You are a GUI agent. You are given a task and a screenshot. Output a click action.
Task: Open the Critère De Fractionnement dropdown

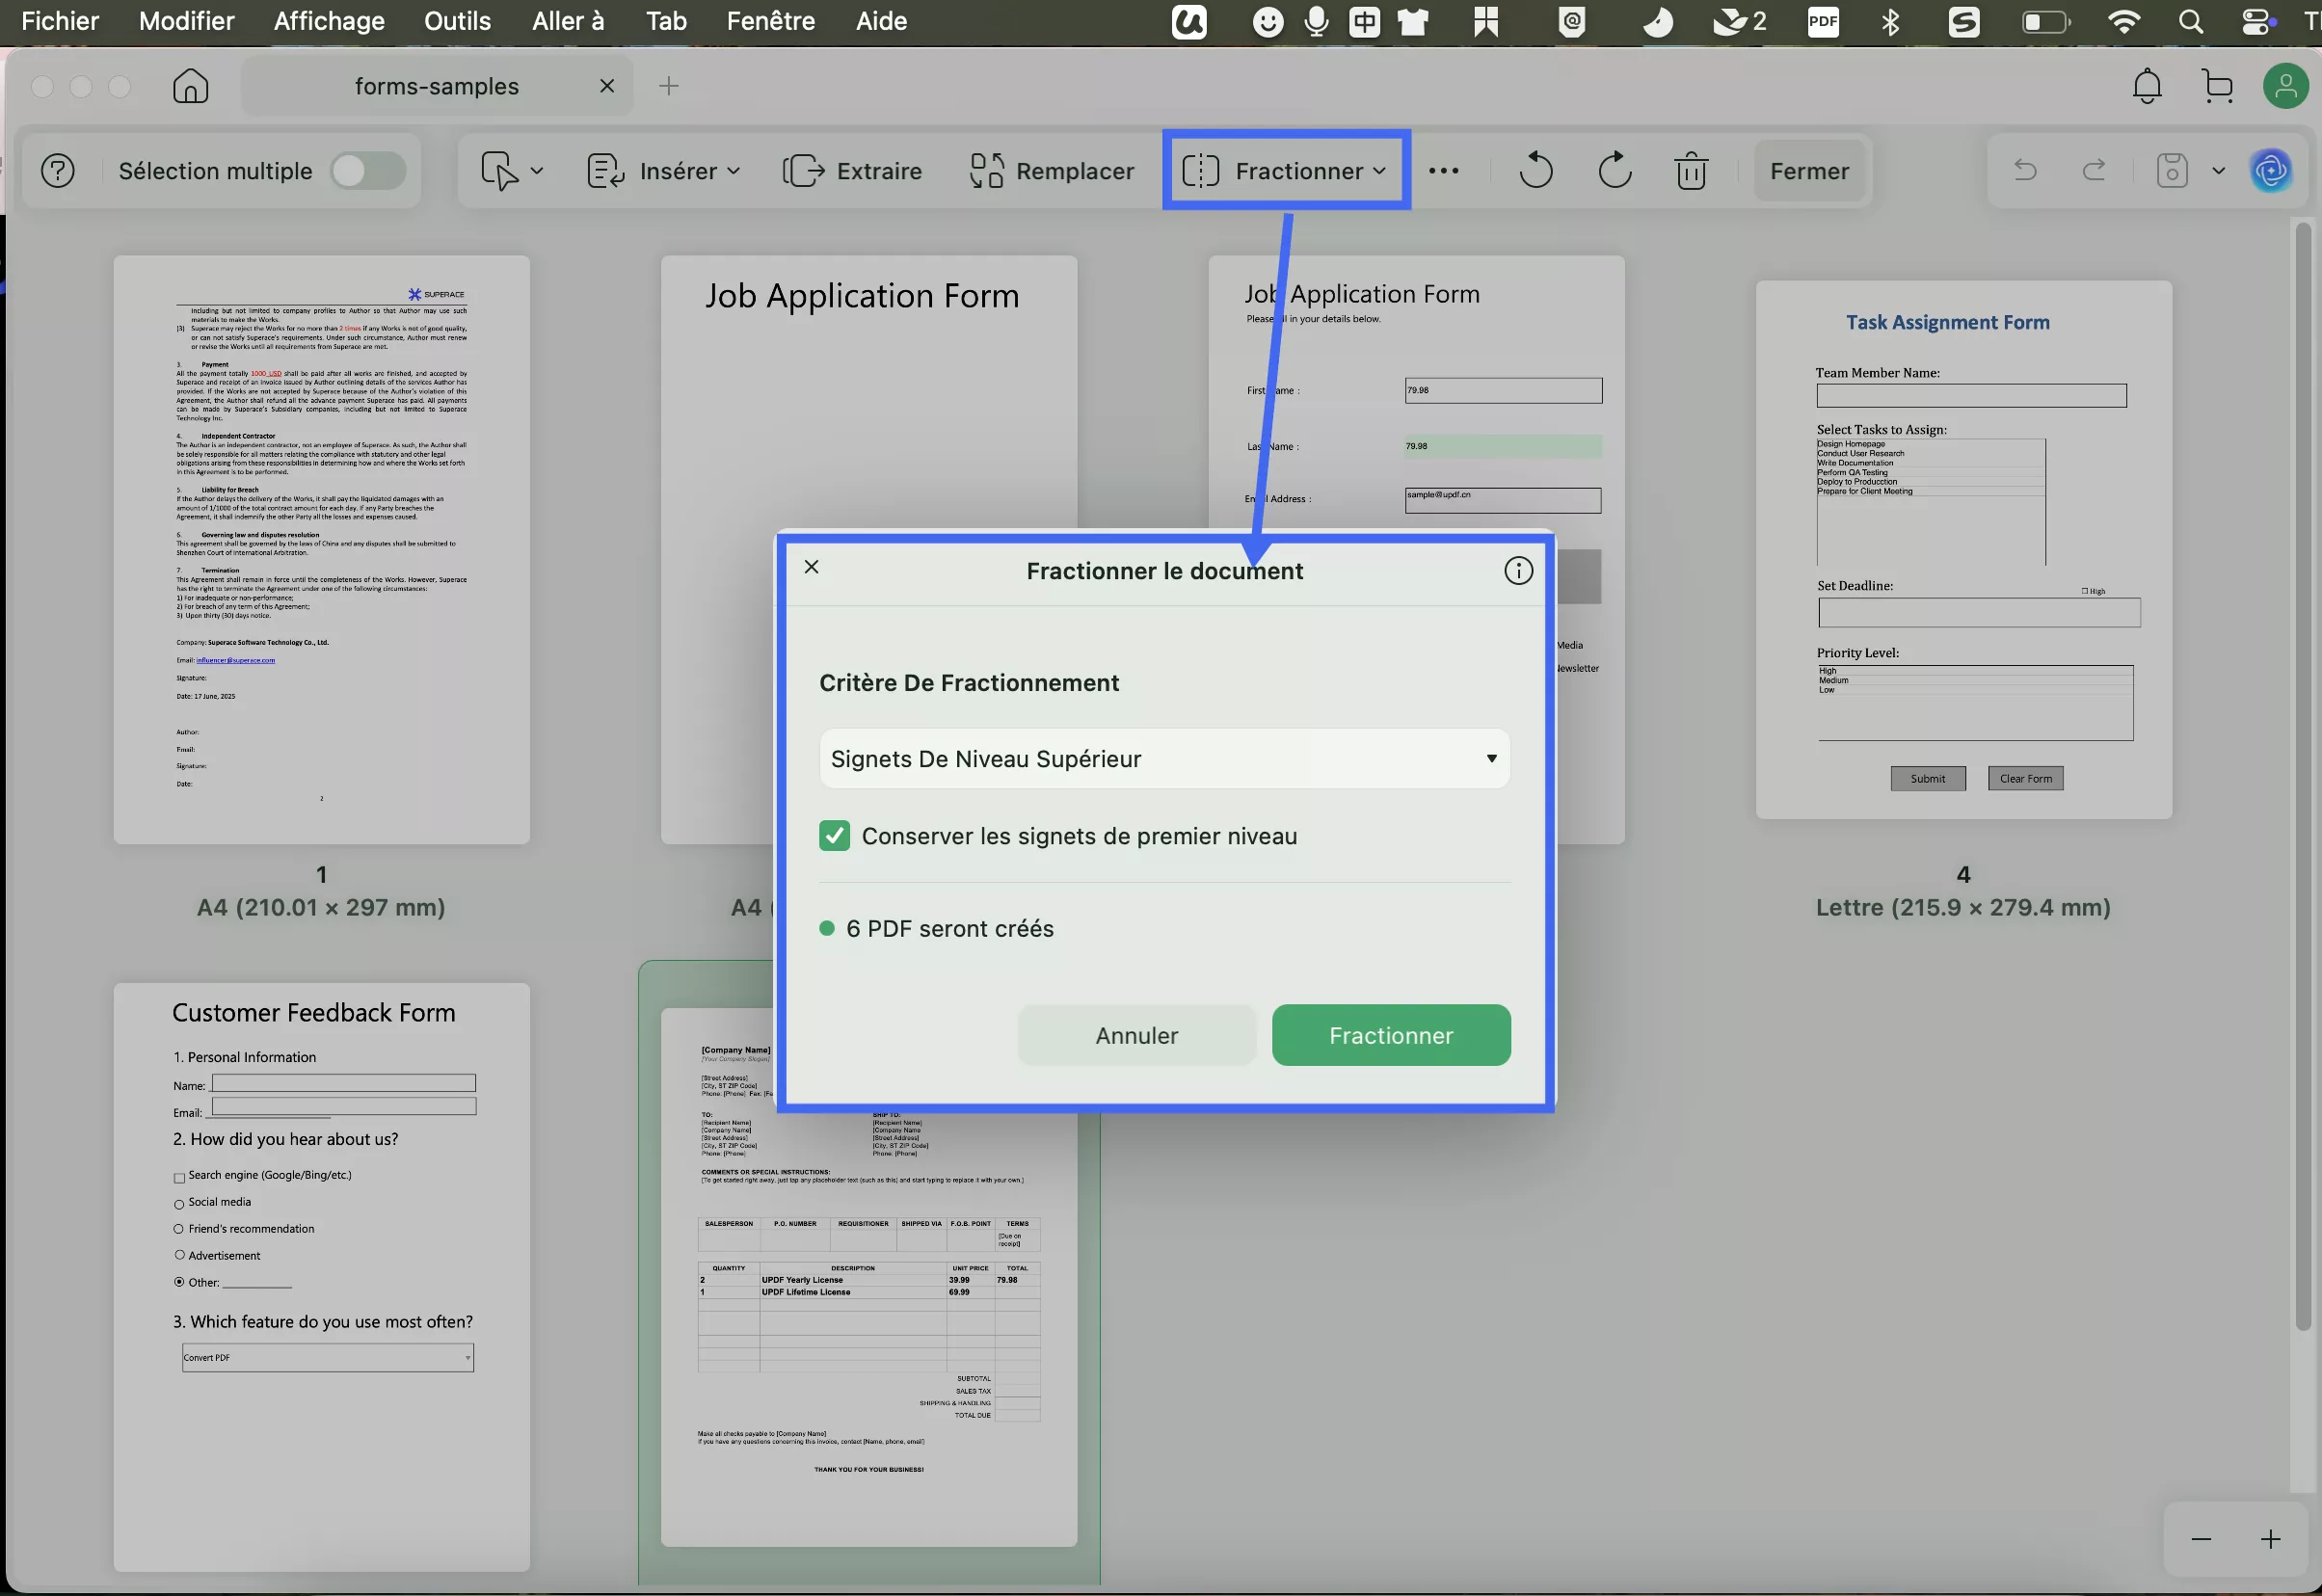(x=1164, y=759)
